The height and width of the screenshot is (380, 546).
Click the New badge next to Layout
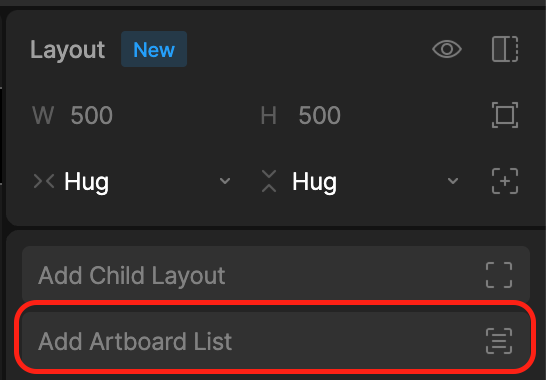pyautogui.click(x=154, y=49)
